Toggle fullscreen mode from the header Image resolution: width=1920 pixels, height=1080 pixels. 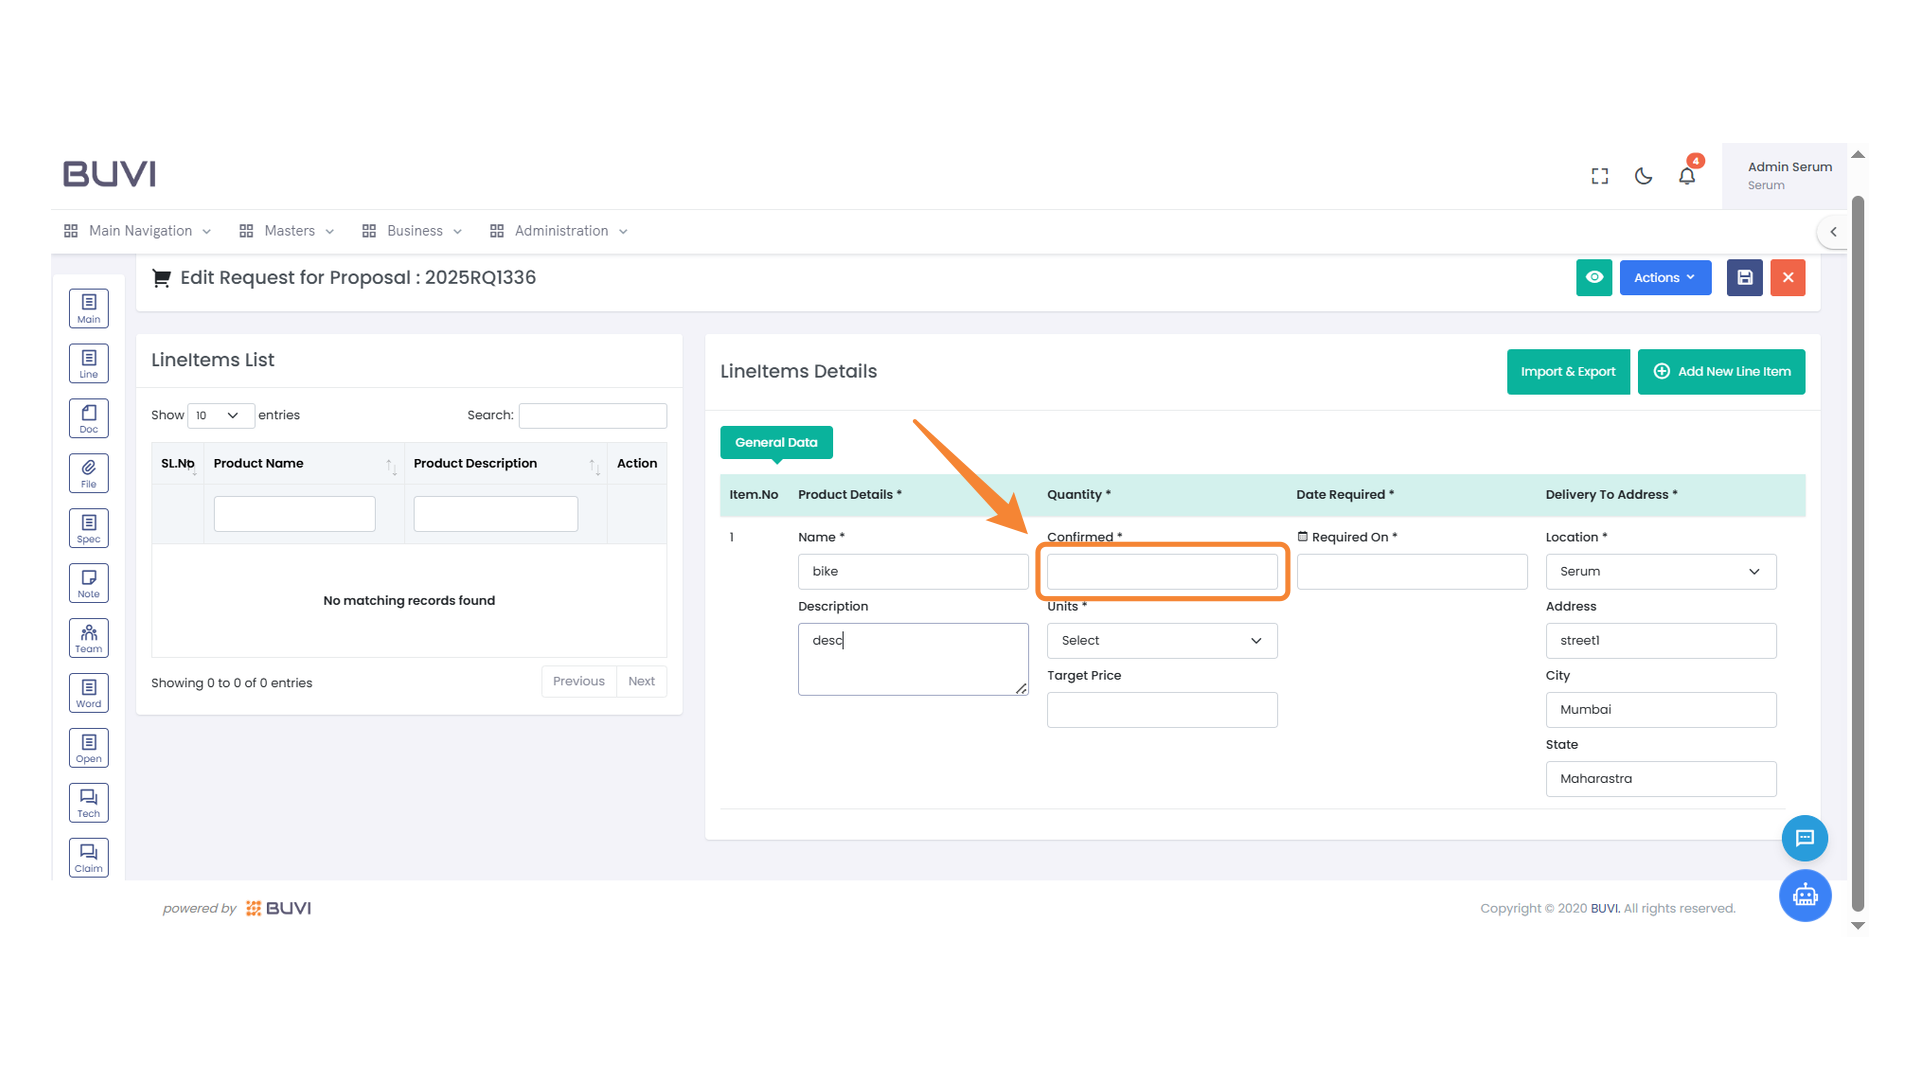pos(1599,175)
